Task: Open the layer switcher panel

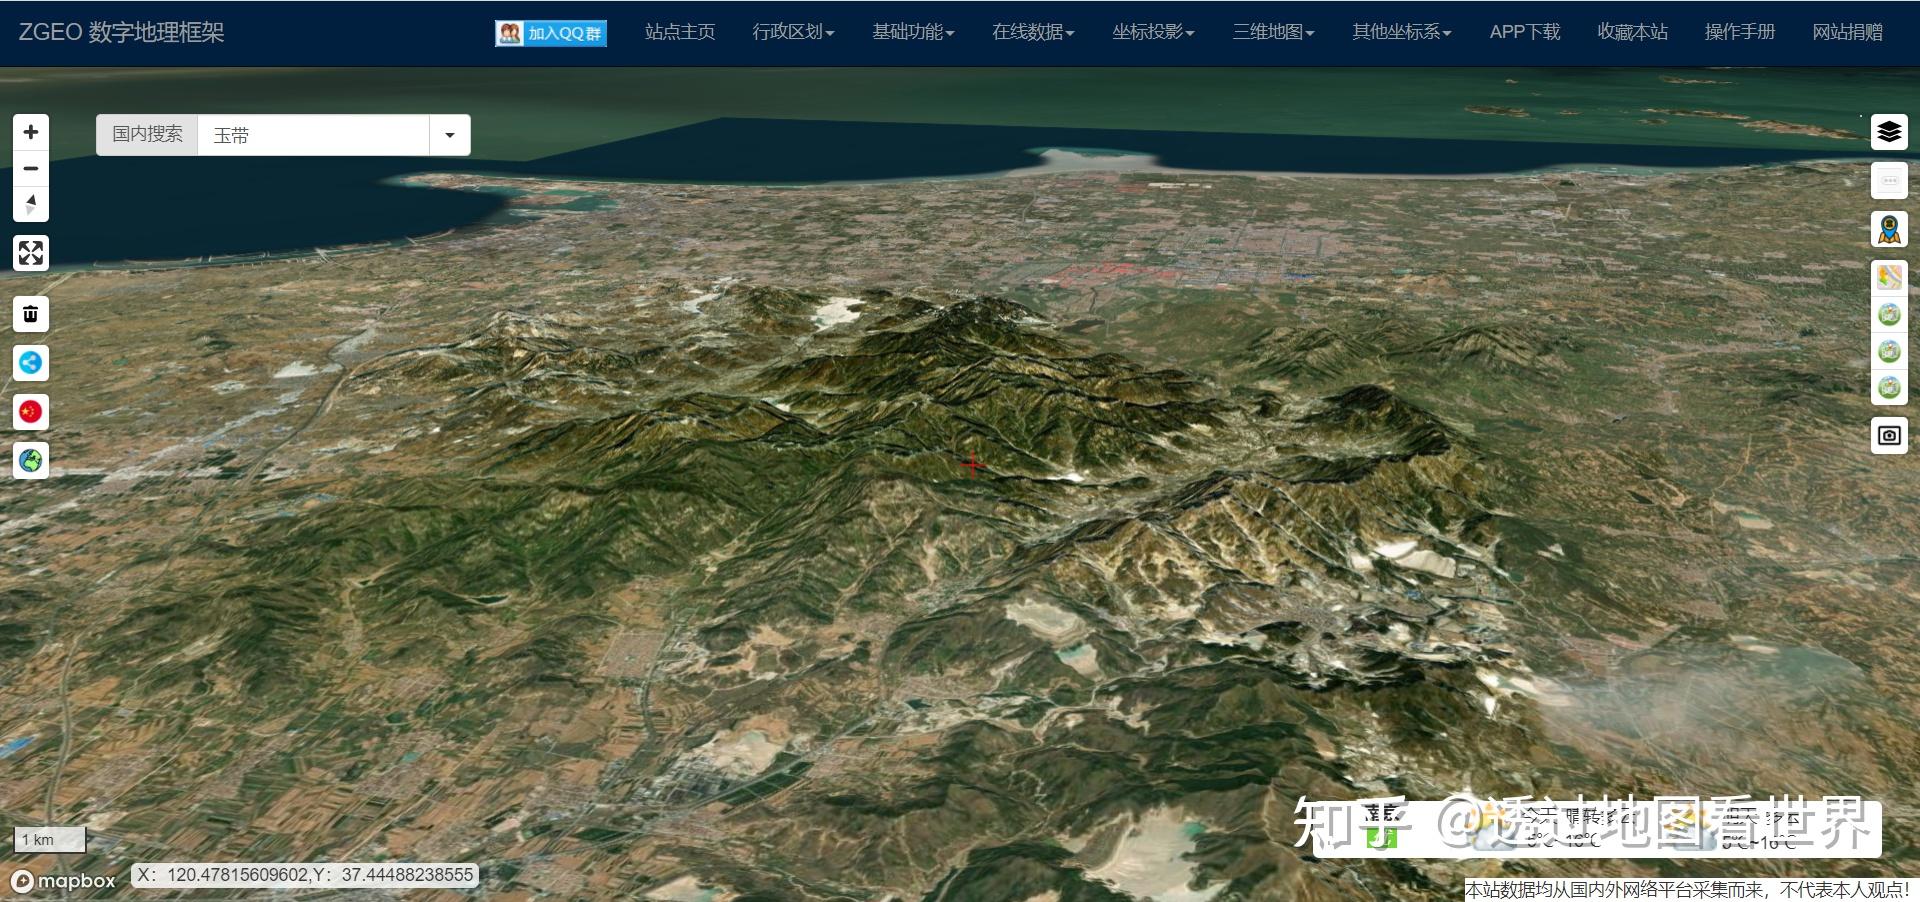Action: coord(1889,131)
